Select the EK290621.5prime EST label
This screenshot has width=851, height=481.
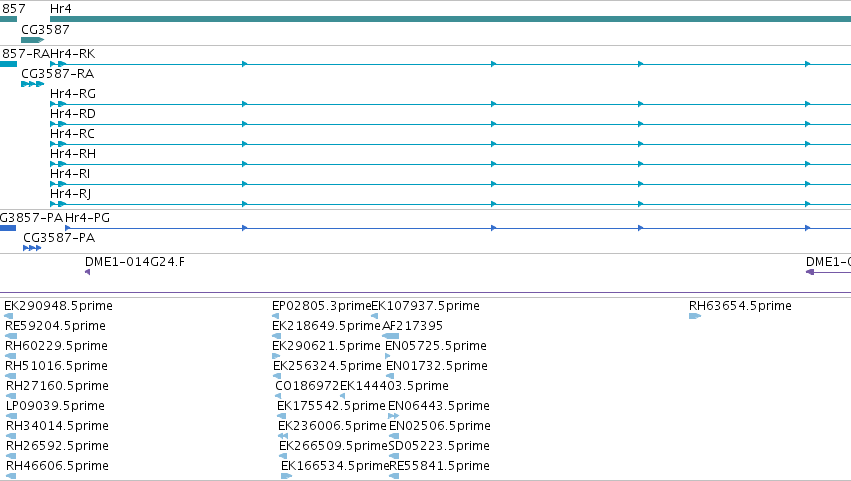coord(326,346)
